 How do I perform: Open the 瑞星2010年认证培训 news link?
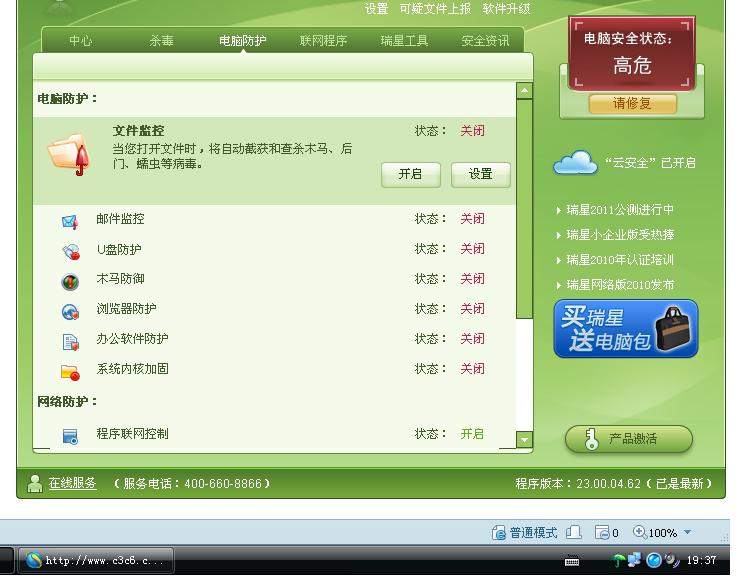click(x=620, y=260)
